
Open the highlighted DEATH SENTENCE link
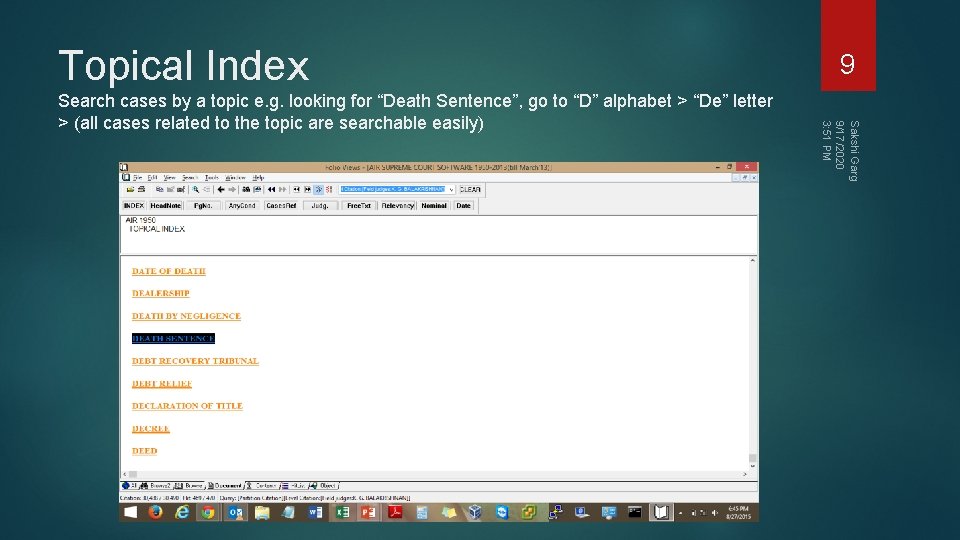point(173,339)
